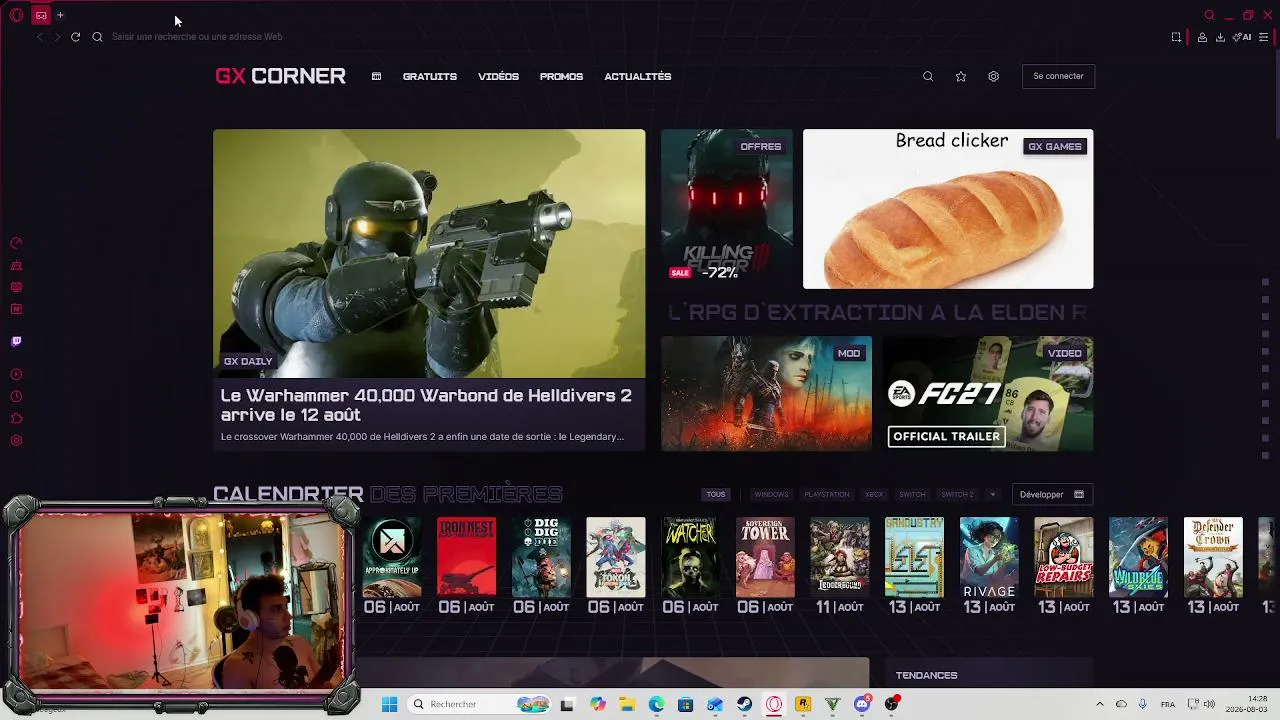Open the Killing Floor -72% offer card
1280x720 pixels.
point(727,209)
